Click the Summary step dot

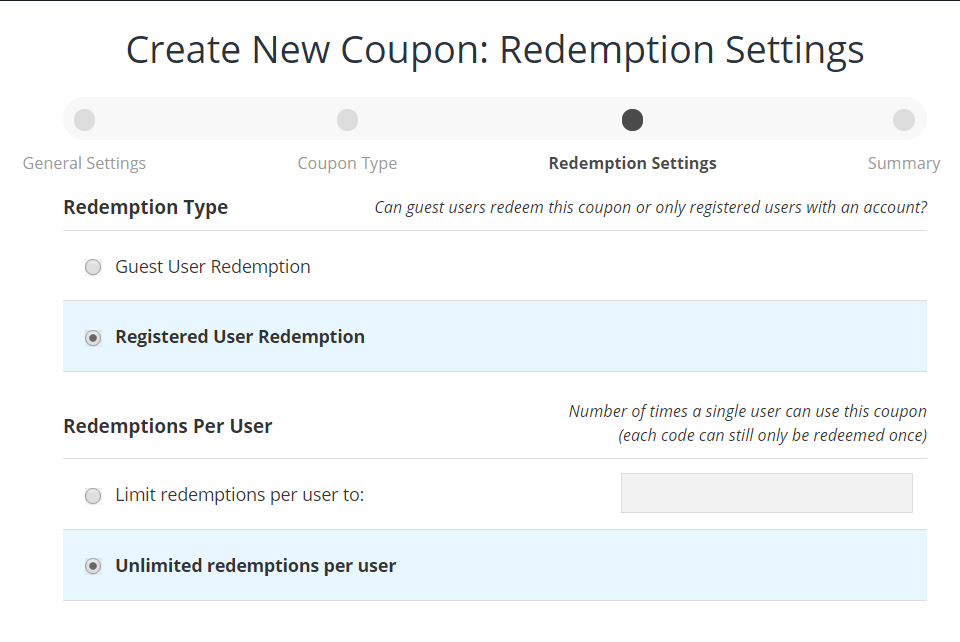[x=903, y=120]
